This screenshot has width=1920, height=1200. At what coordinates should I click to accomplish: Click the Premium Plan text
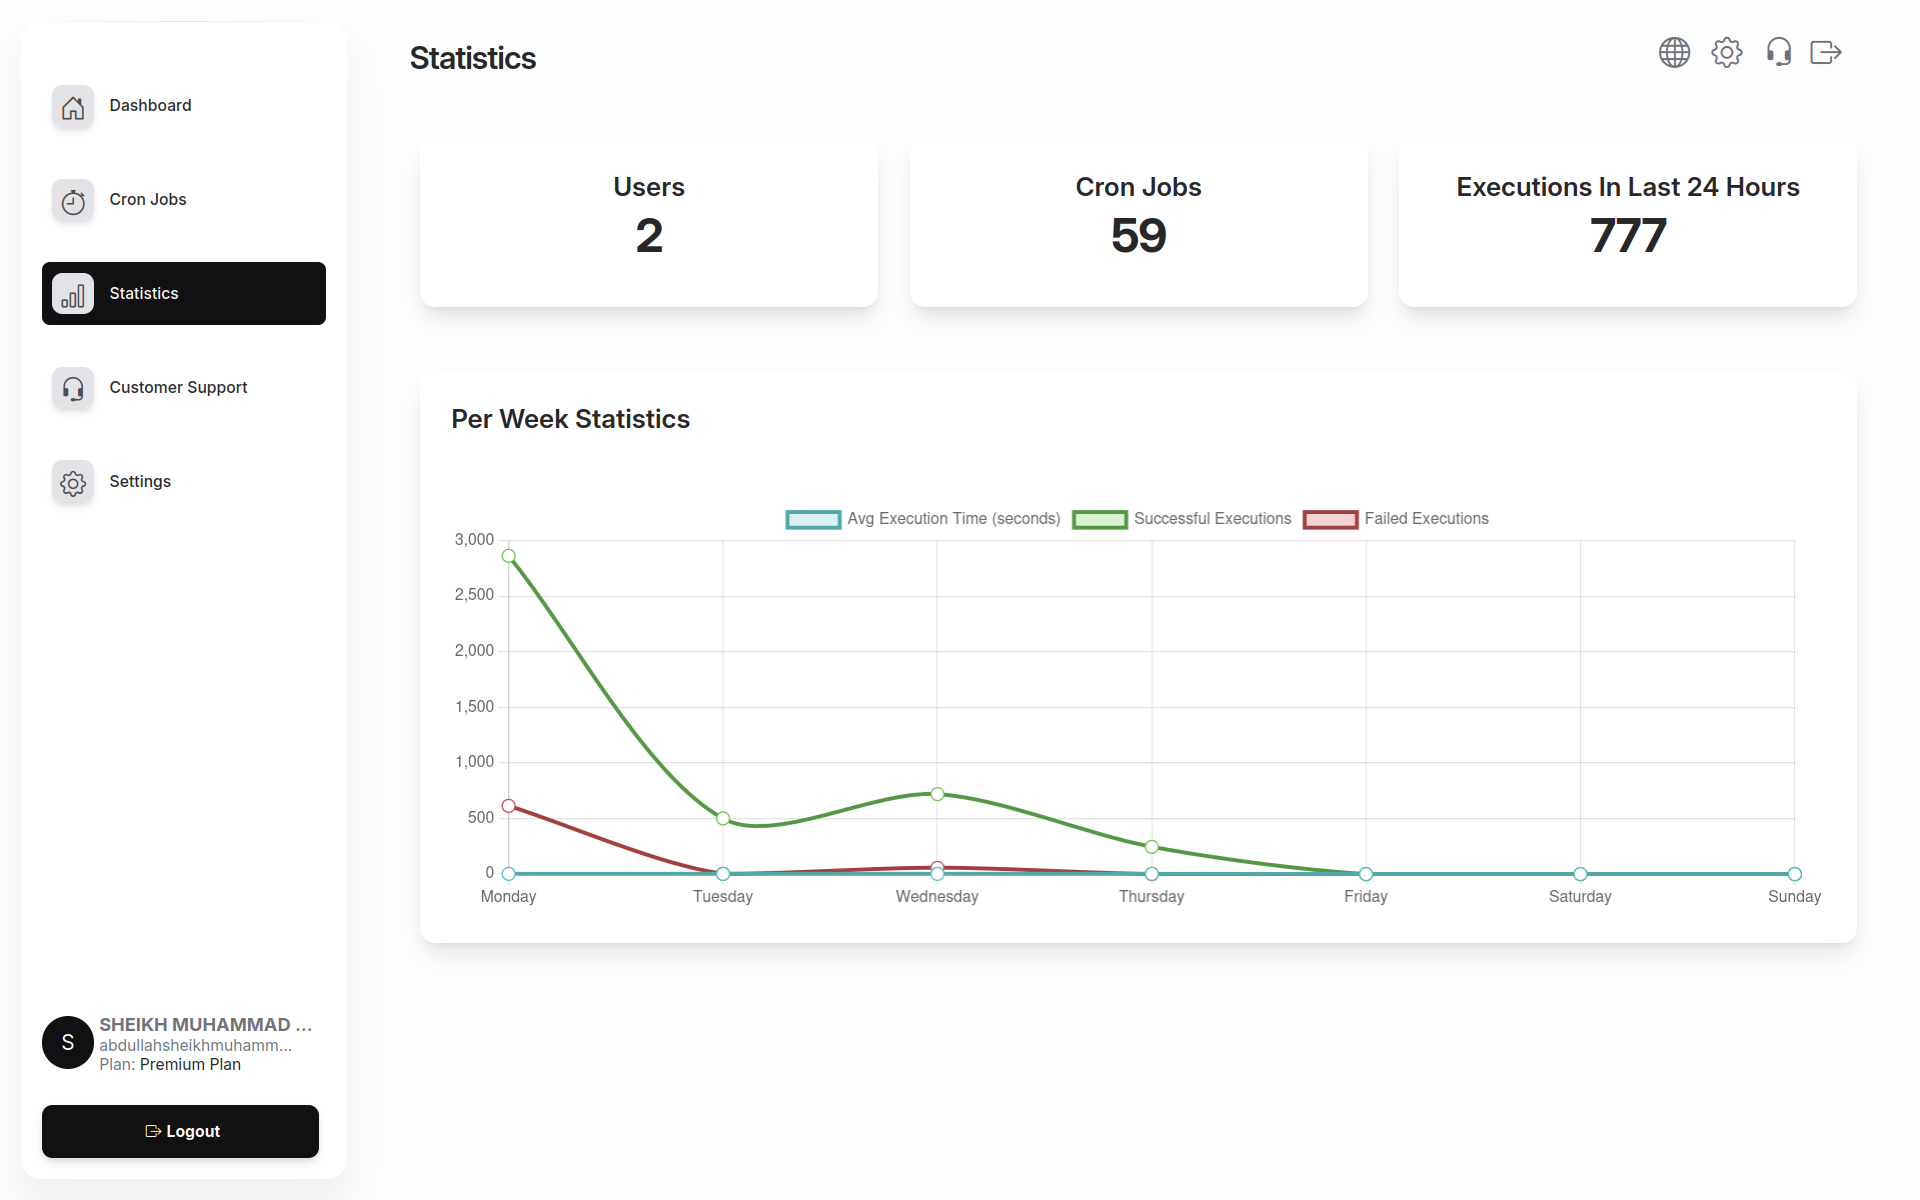pos(190,1065)
